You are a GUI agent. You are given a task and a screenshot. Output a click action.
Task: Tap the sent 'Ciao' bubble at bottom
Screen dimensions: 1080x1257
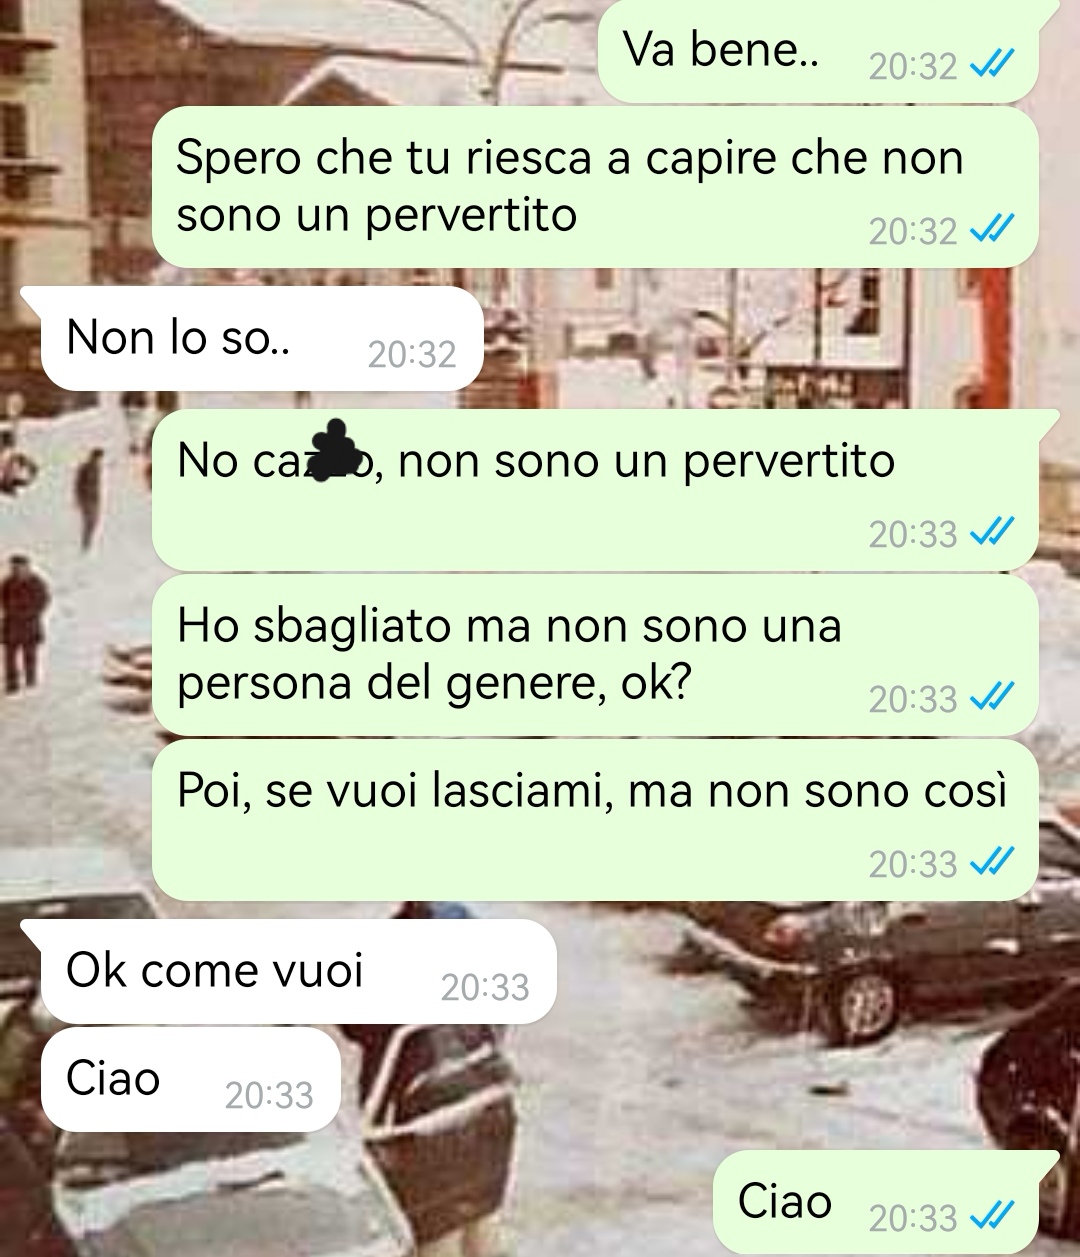pyautogui.click(x=886, y=1202)
